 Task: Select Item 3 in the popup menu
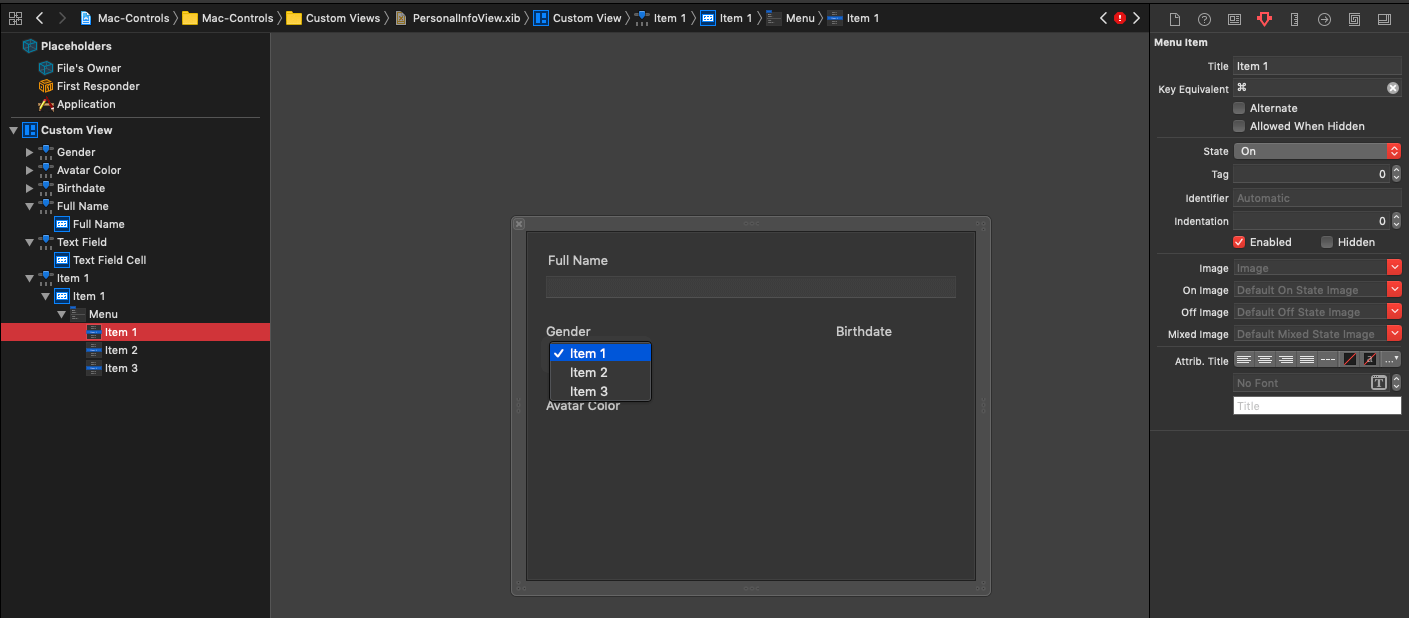[x=589, y=391]
